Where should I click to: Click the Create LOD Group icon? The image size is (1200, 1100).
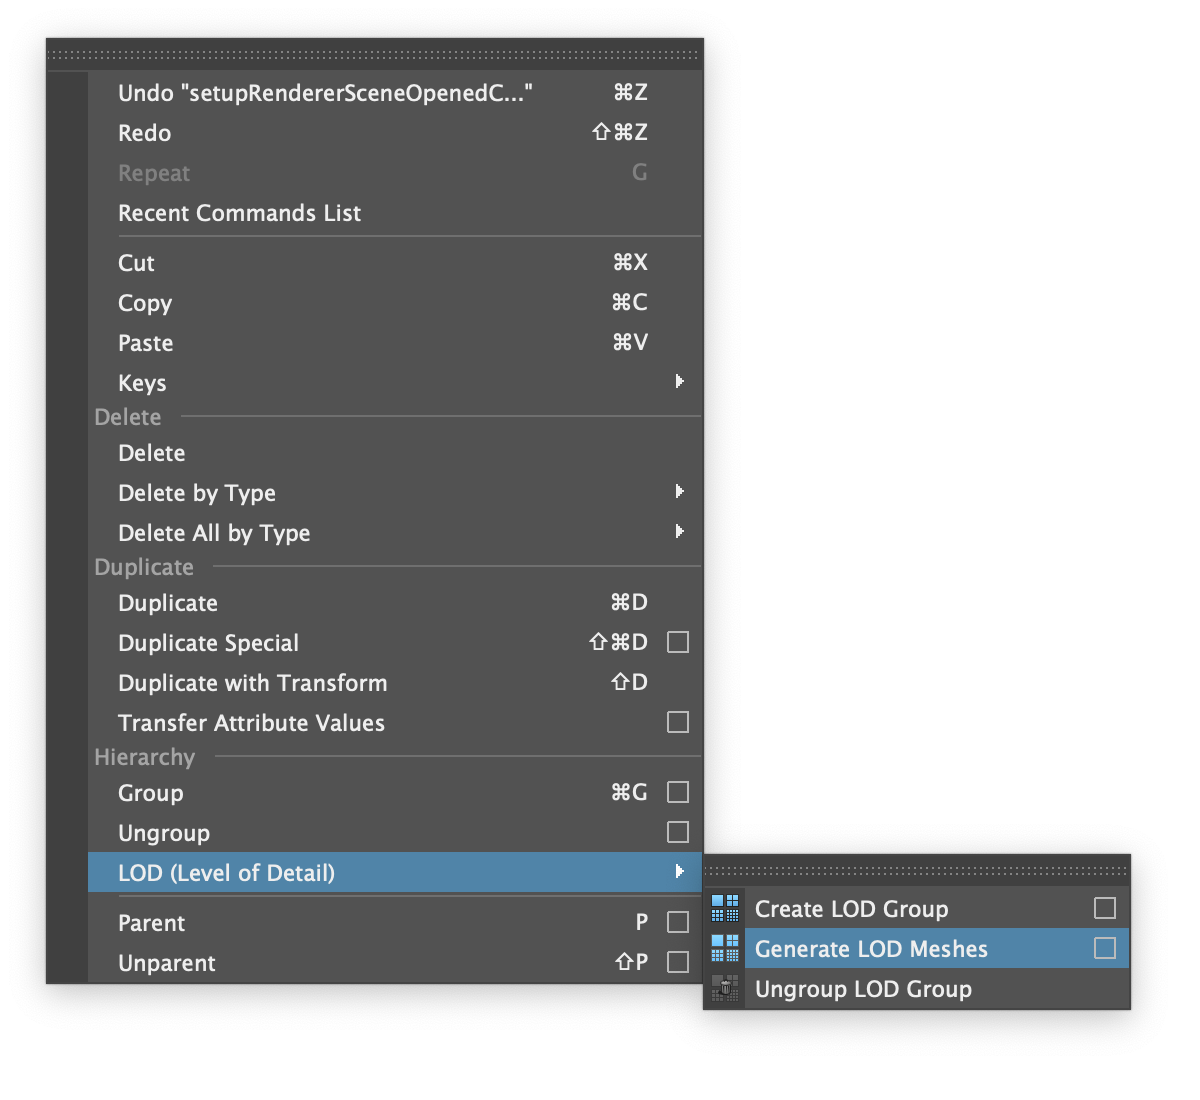click(725, 908)
